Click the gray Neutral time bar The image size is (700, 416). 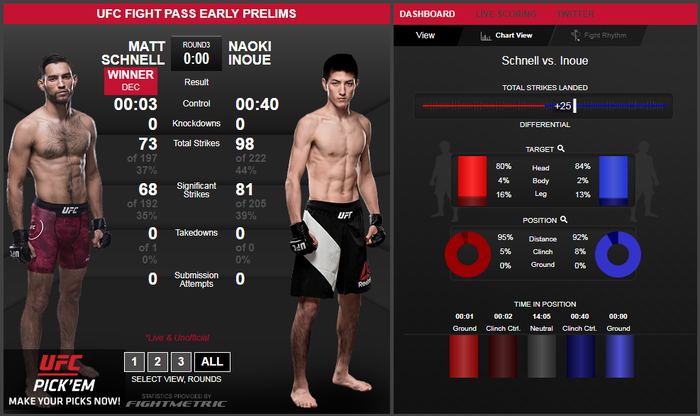coord(542,356)
